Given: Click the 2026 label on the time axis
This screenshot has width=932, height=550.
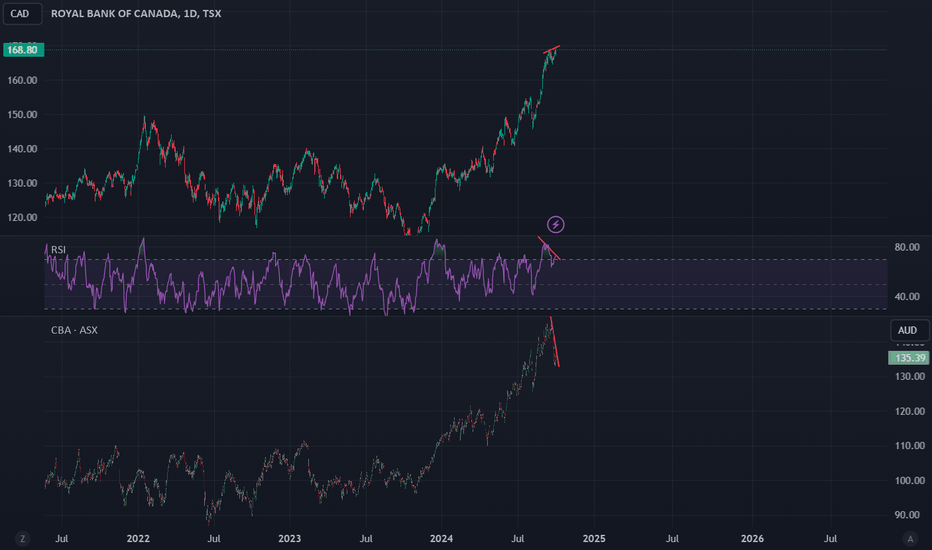Looking at the screenshot, I should pyautogui.click(x=752, y=539).
